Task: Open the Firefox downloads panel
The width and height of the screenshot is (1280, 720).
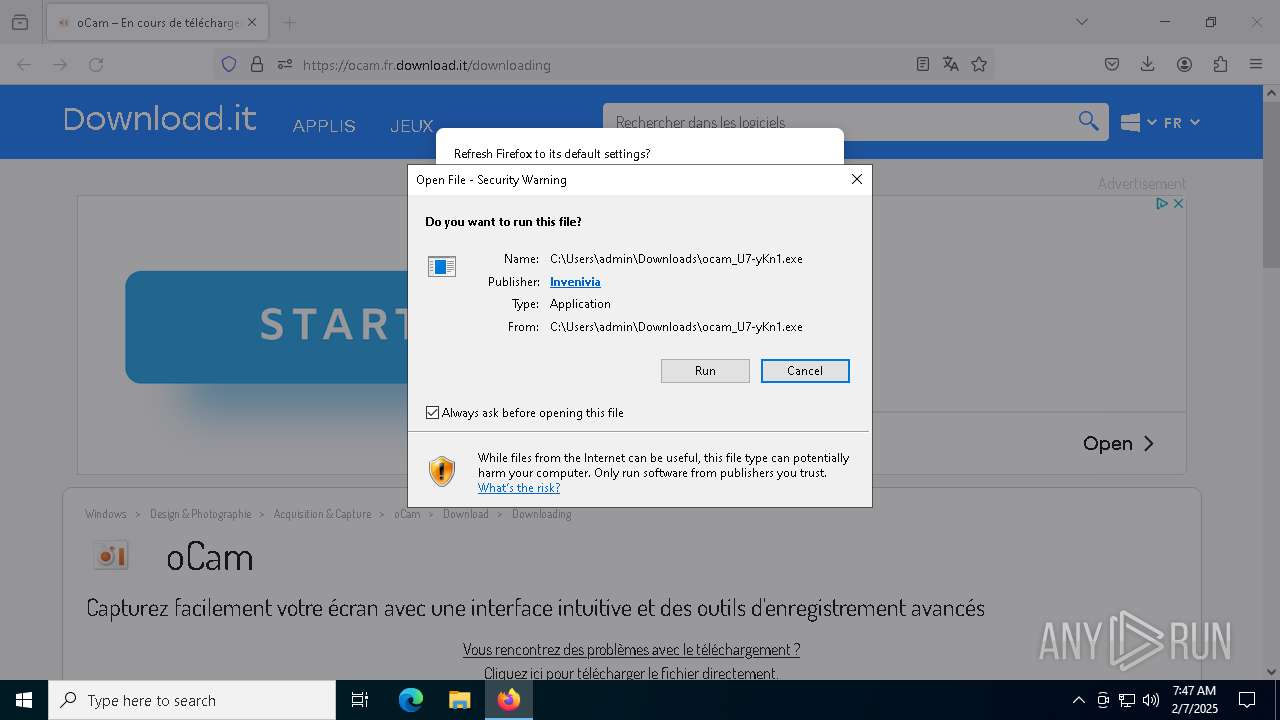Action: point(1148,64)
